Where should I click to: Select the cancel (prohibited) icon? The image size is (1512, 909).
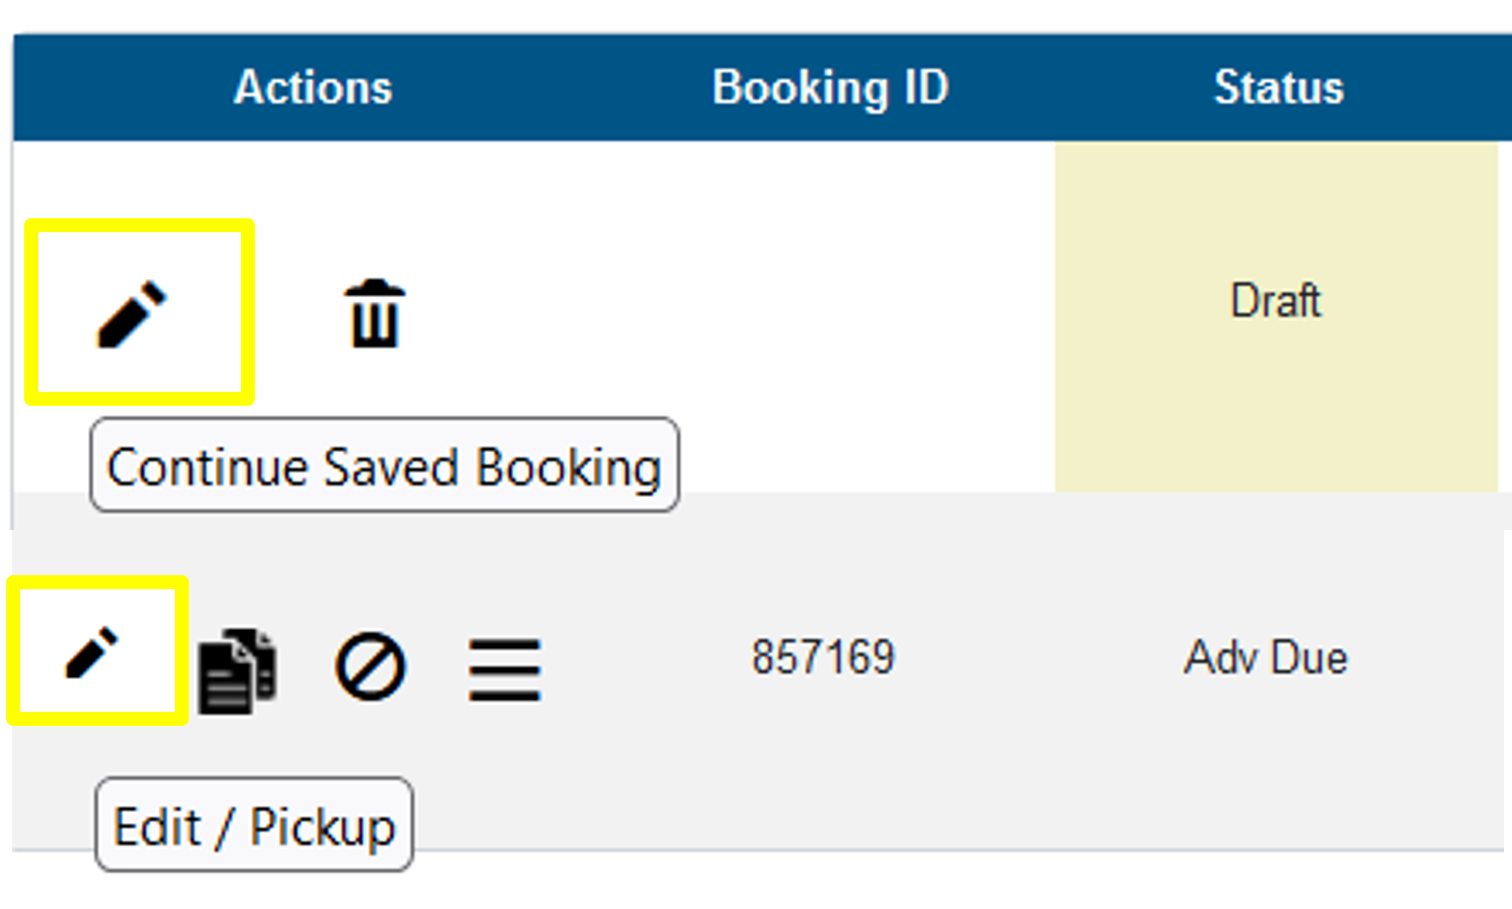[372, 665]
